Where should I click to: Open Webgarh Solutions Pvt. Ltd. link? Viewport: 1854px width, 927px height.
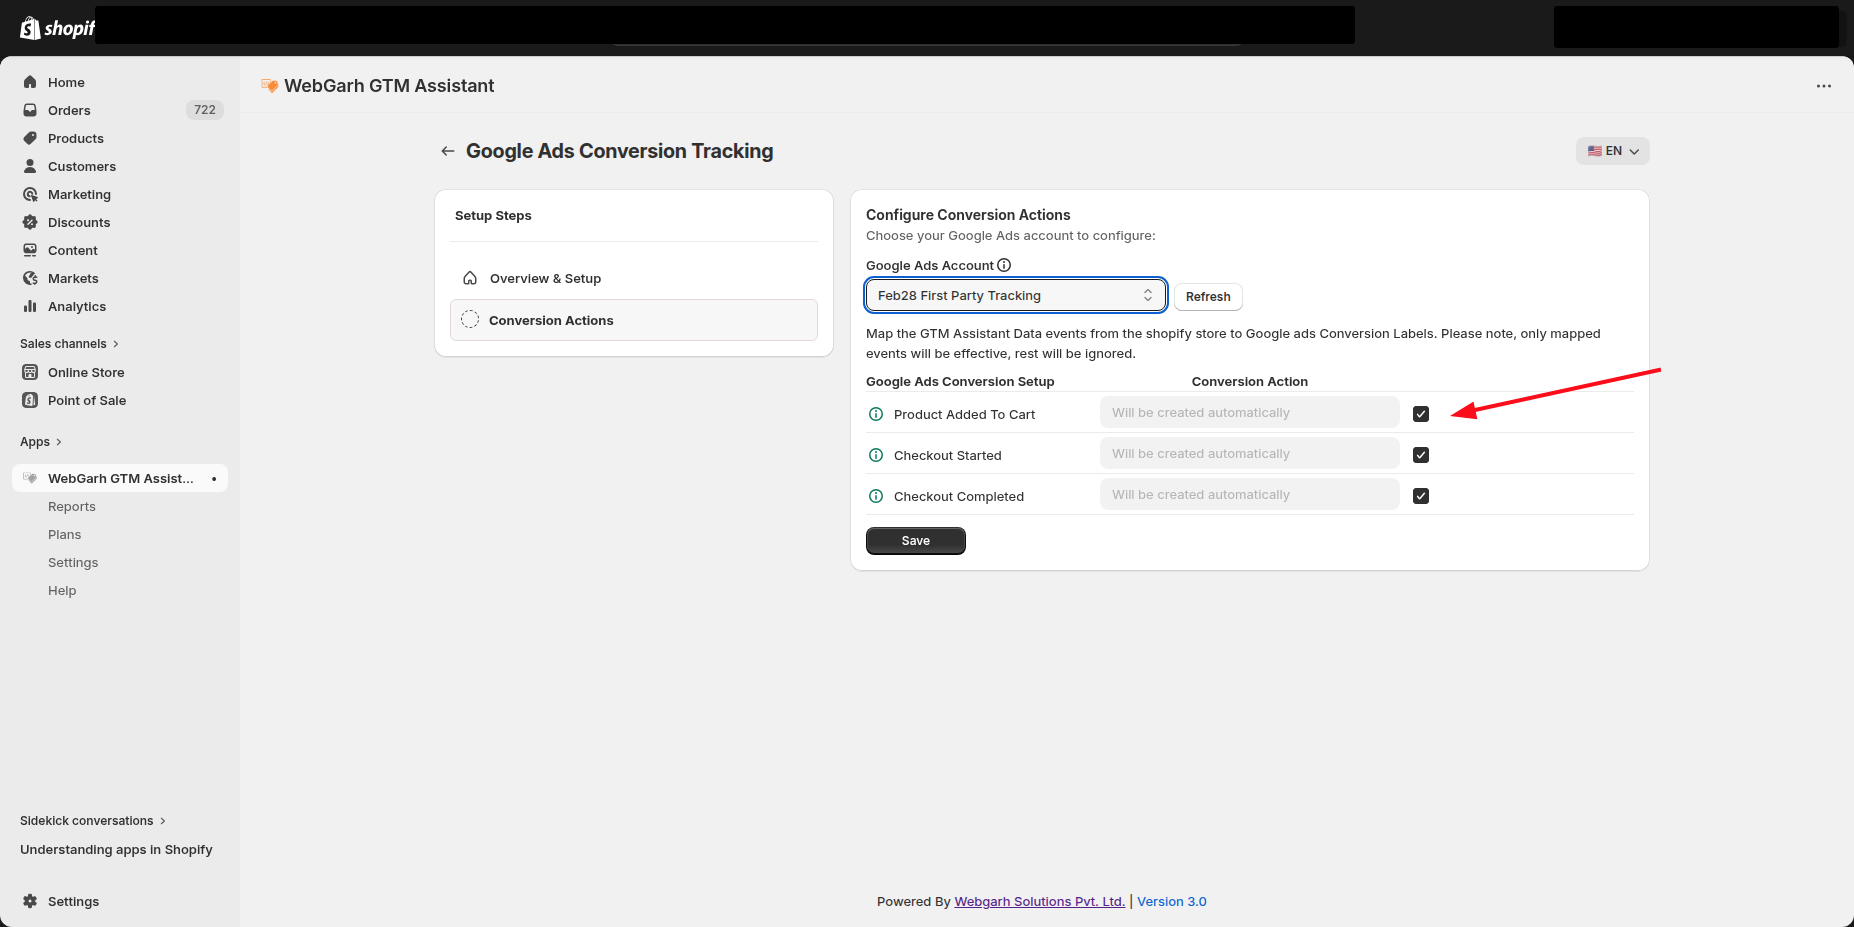pos(1040,902)
